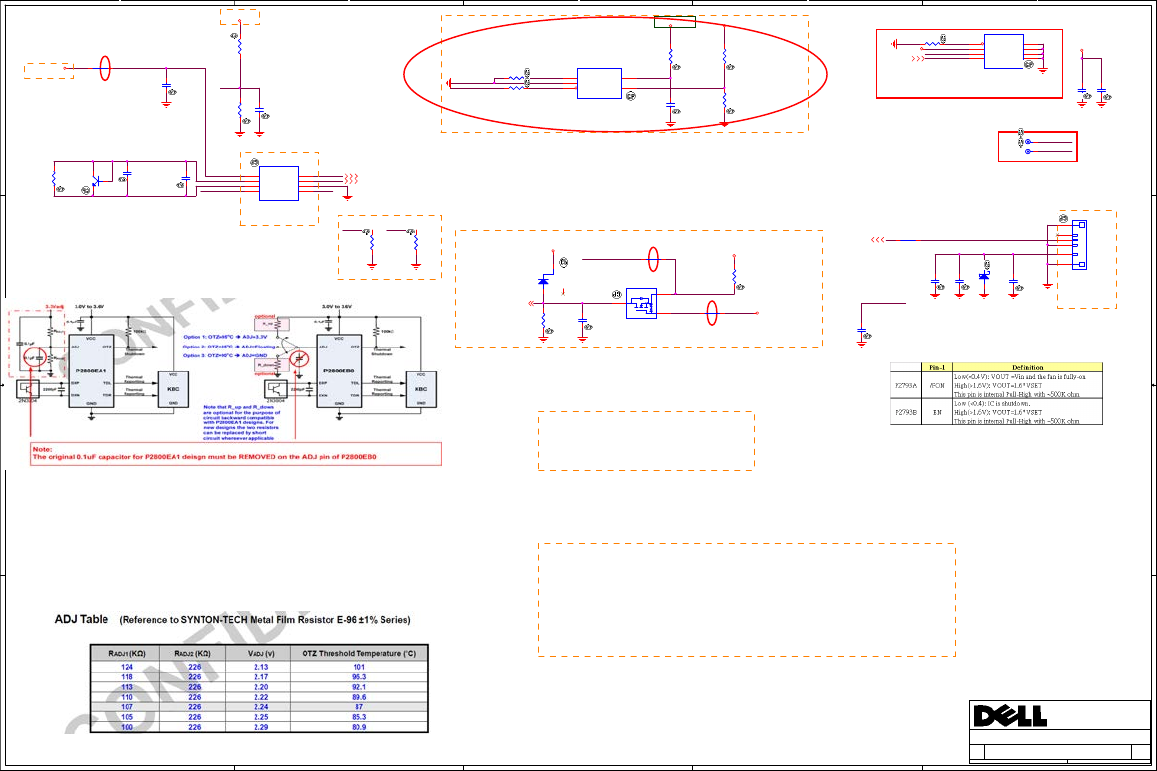
Task: Click the VADJ cell reading 2.29
Action: point(261,727)
